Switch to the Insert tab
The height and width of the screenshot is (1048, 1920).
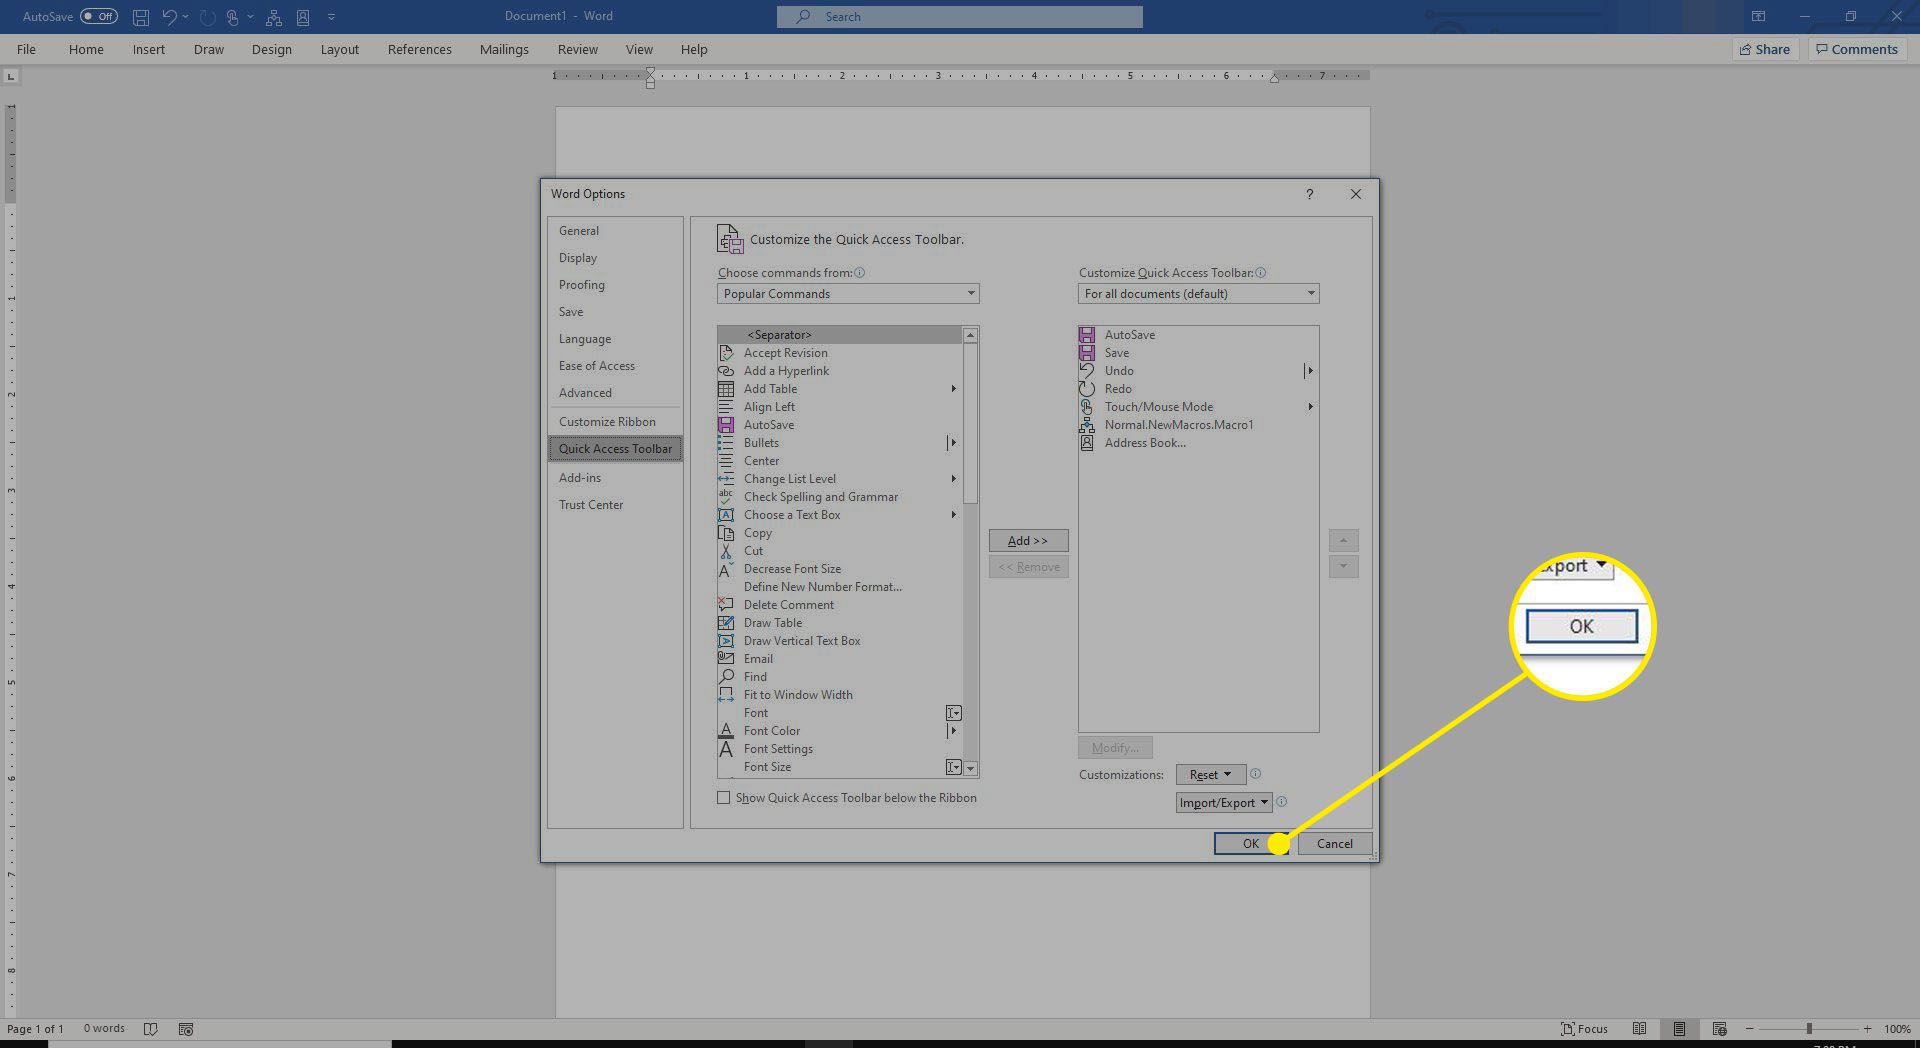click(x=148, y=49)
